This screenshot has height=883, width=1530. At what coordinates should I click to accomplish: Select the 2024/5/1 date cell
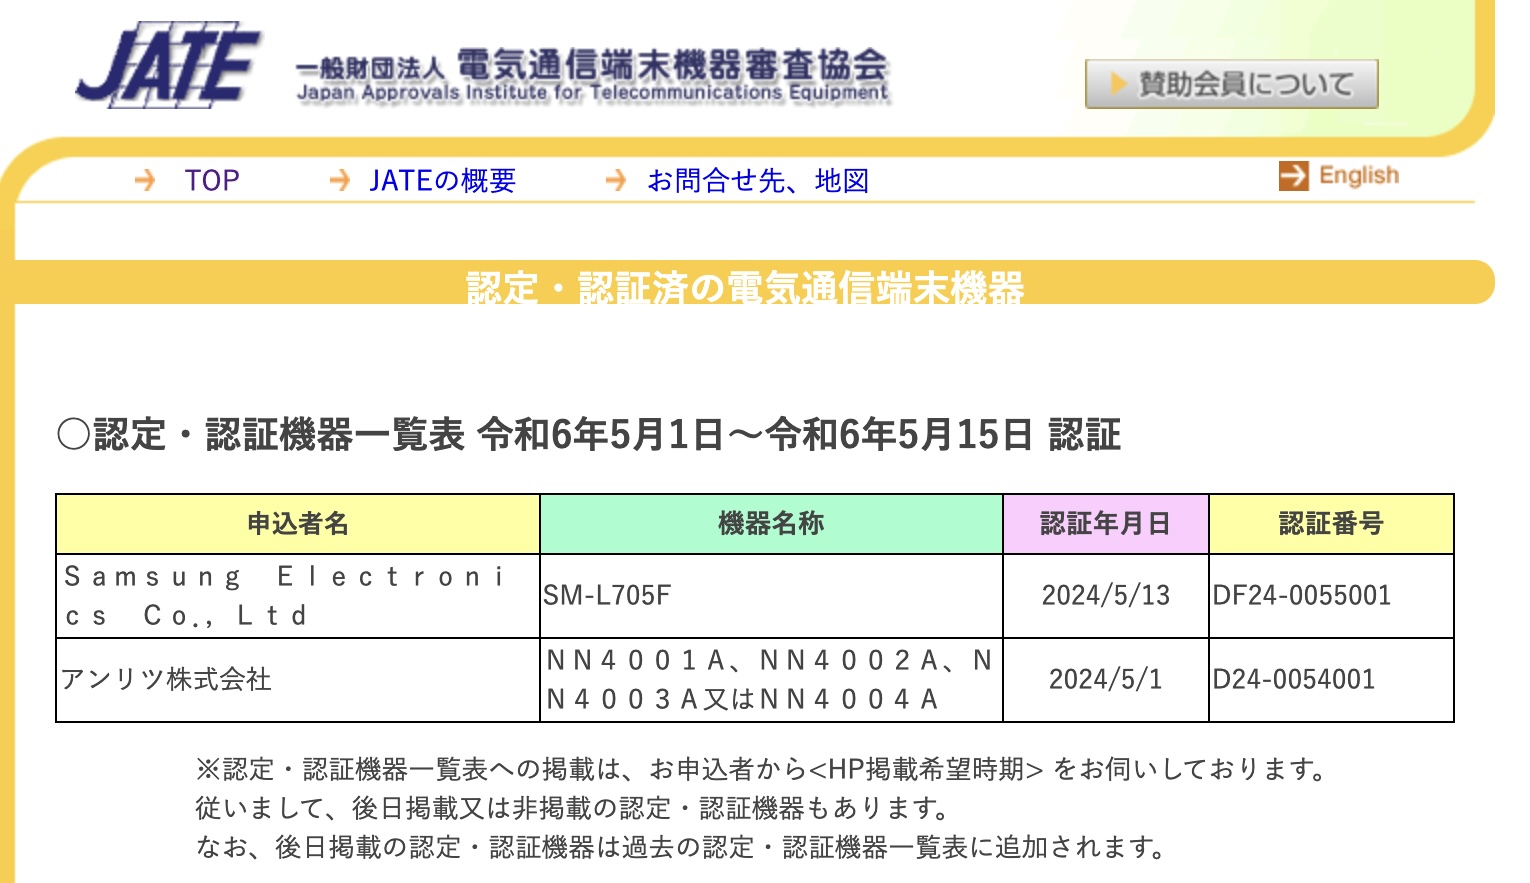[x=1106, y=680]
